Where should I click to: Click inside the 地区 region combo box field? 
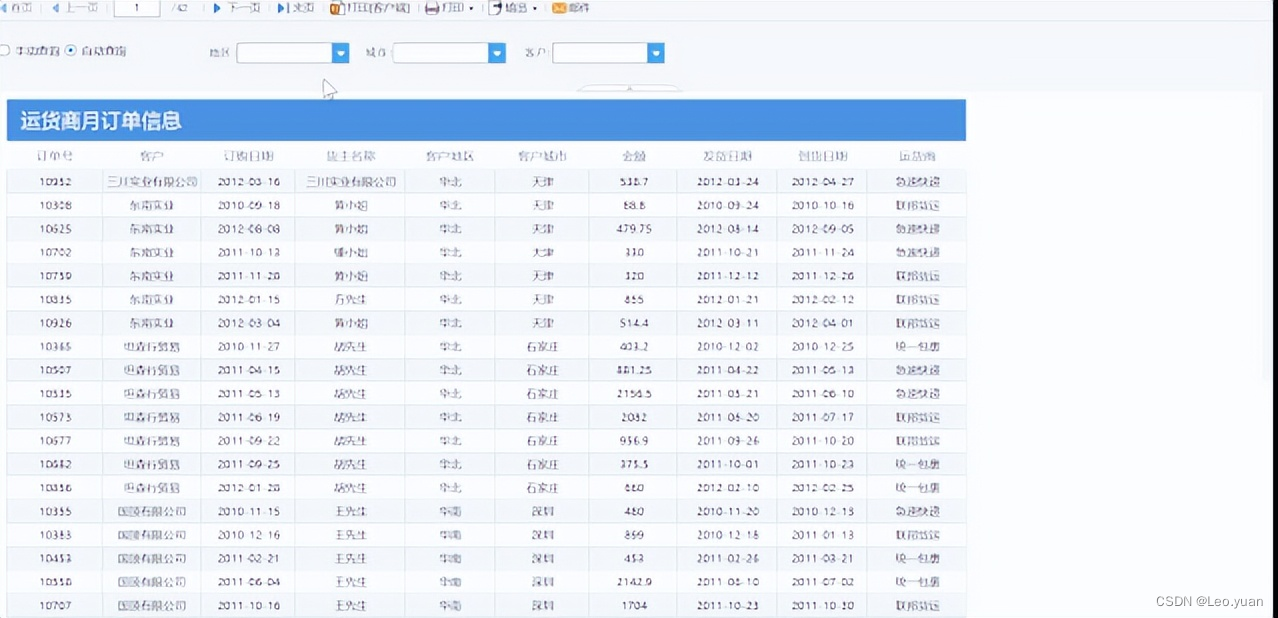point(285,53)
